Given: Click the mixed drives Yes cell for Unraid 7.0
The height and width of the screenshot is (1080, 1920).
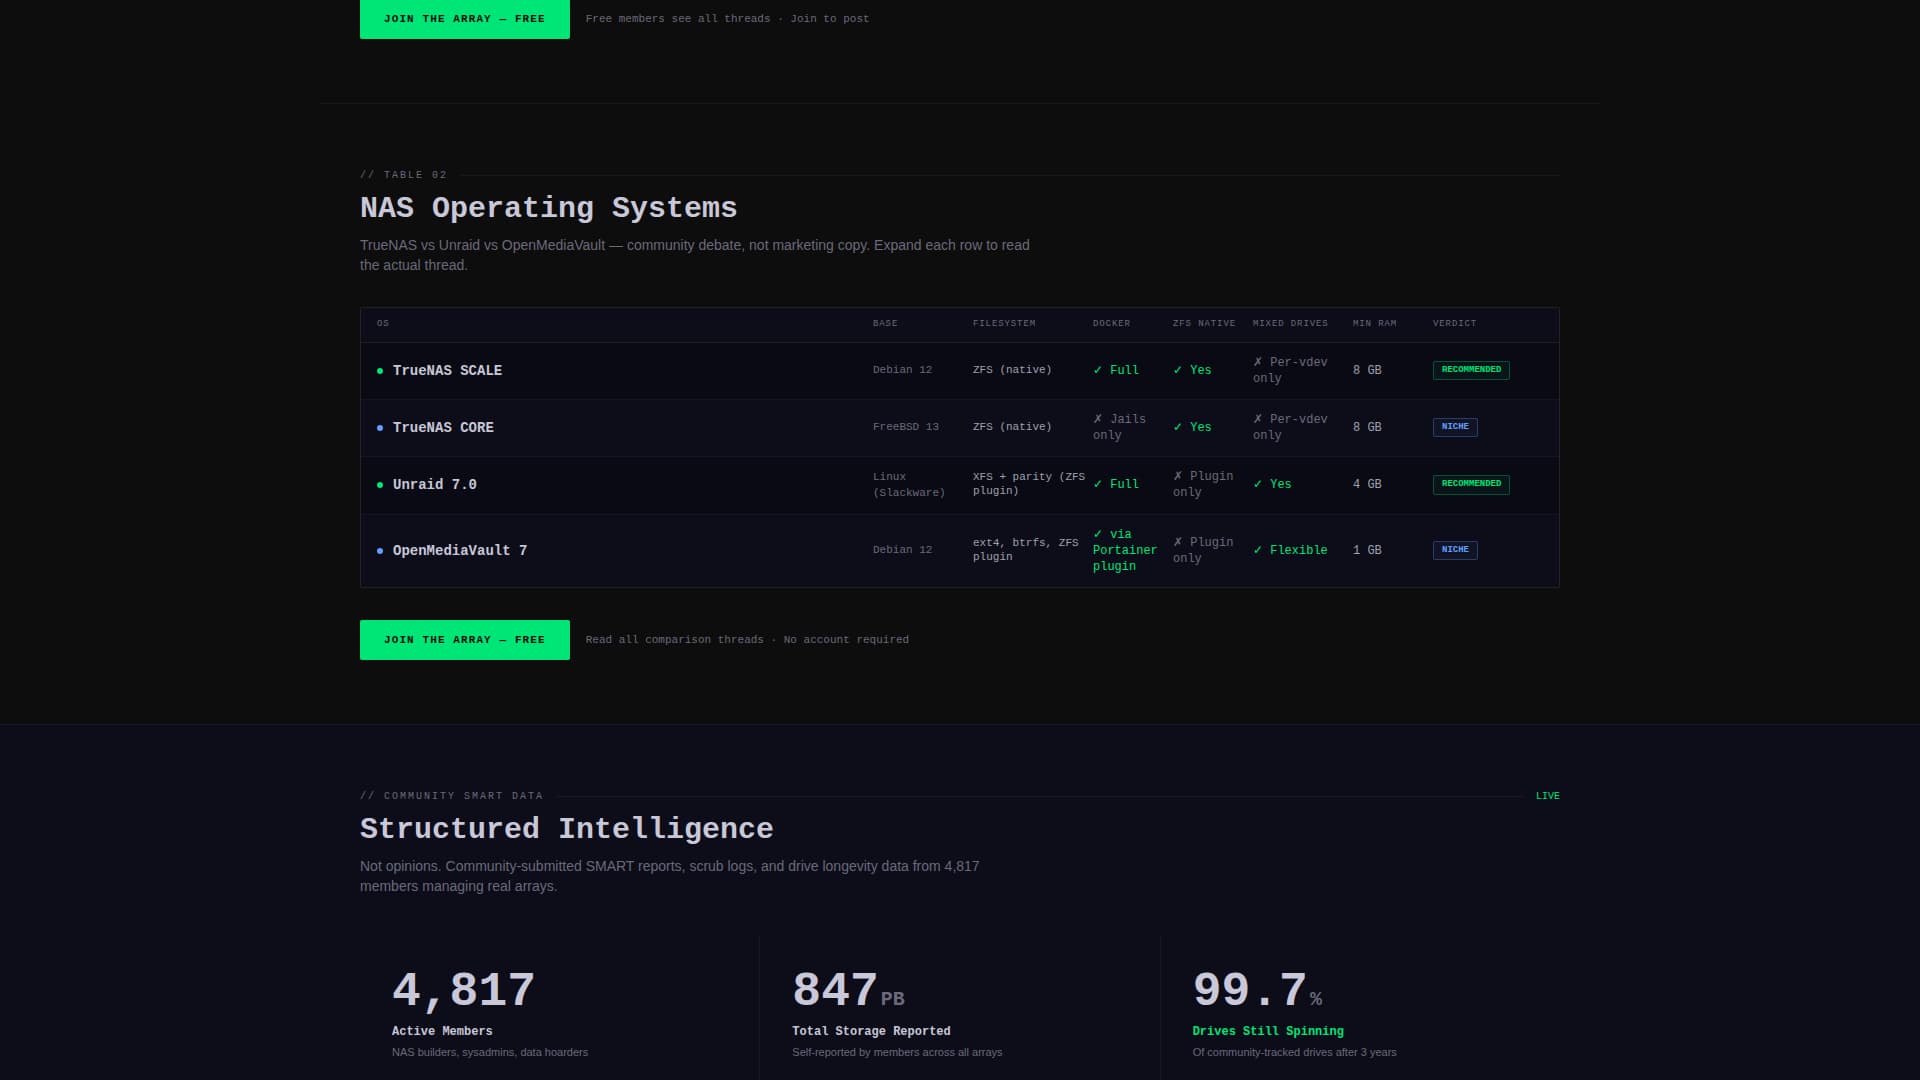Looking at the screenshot, I should (1272, 484).
